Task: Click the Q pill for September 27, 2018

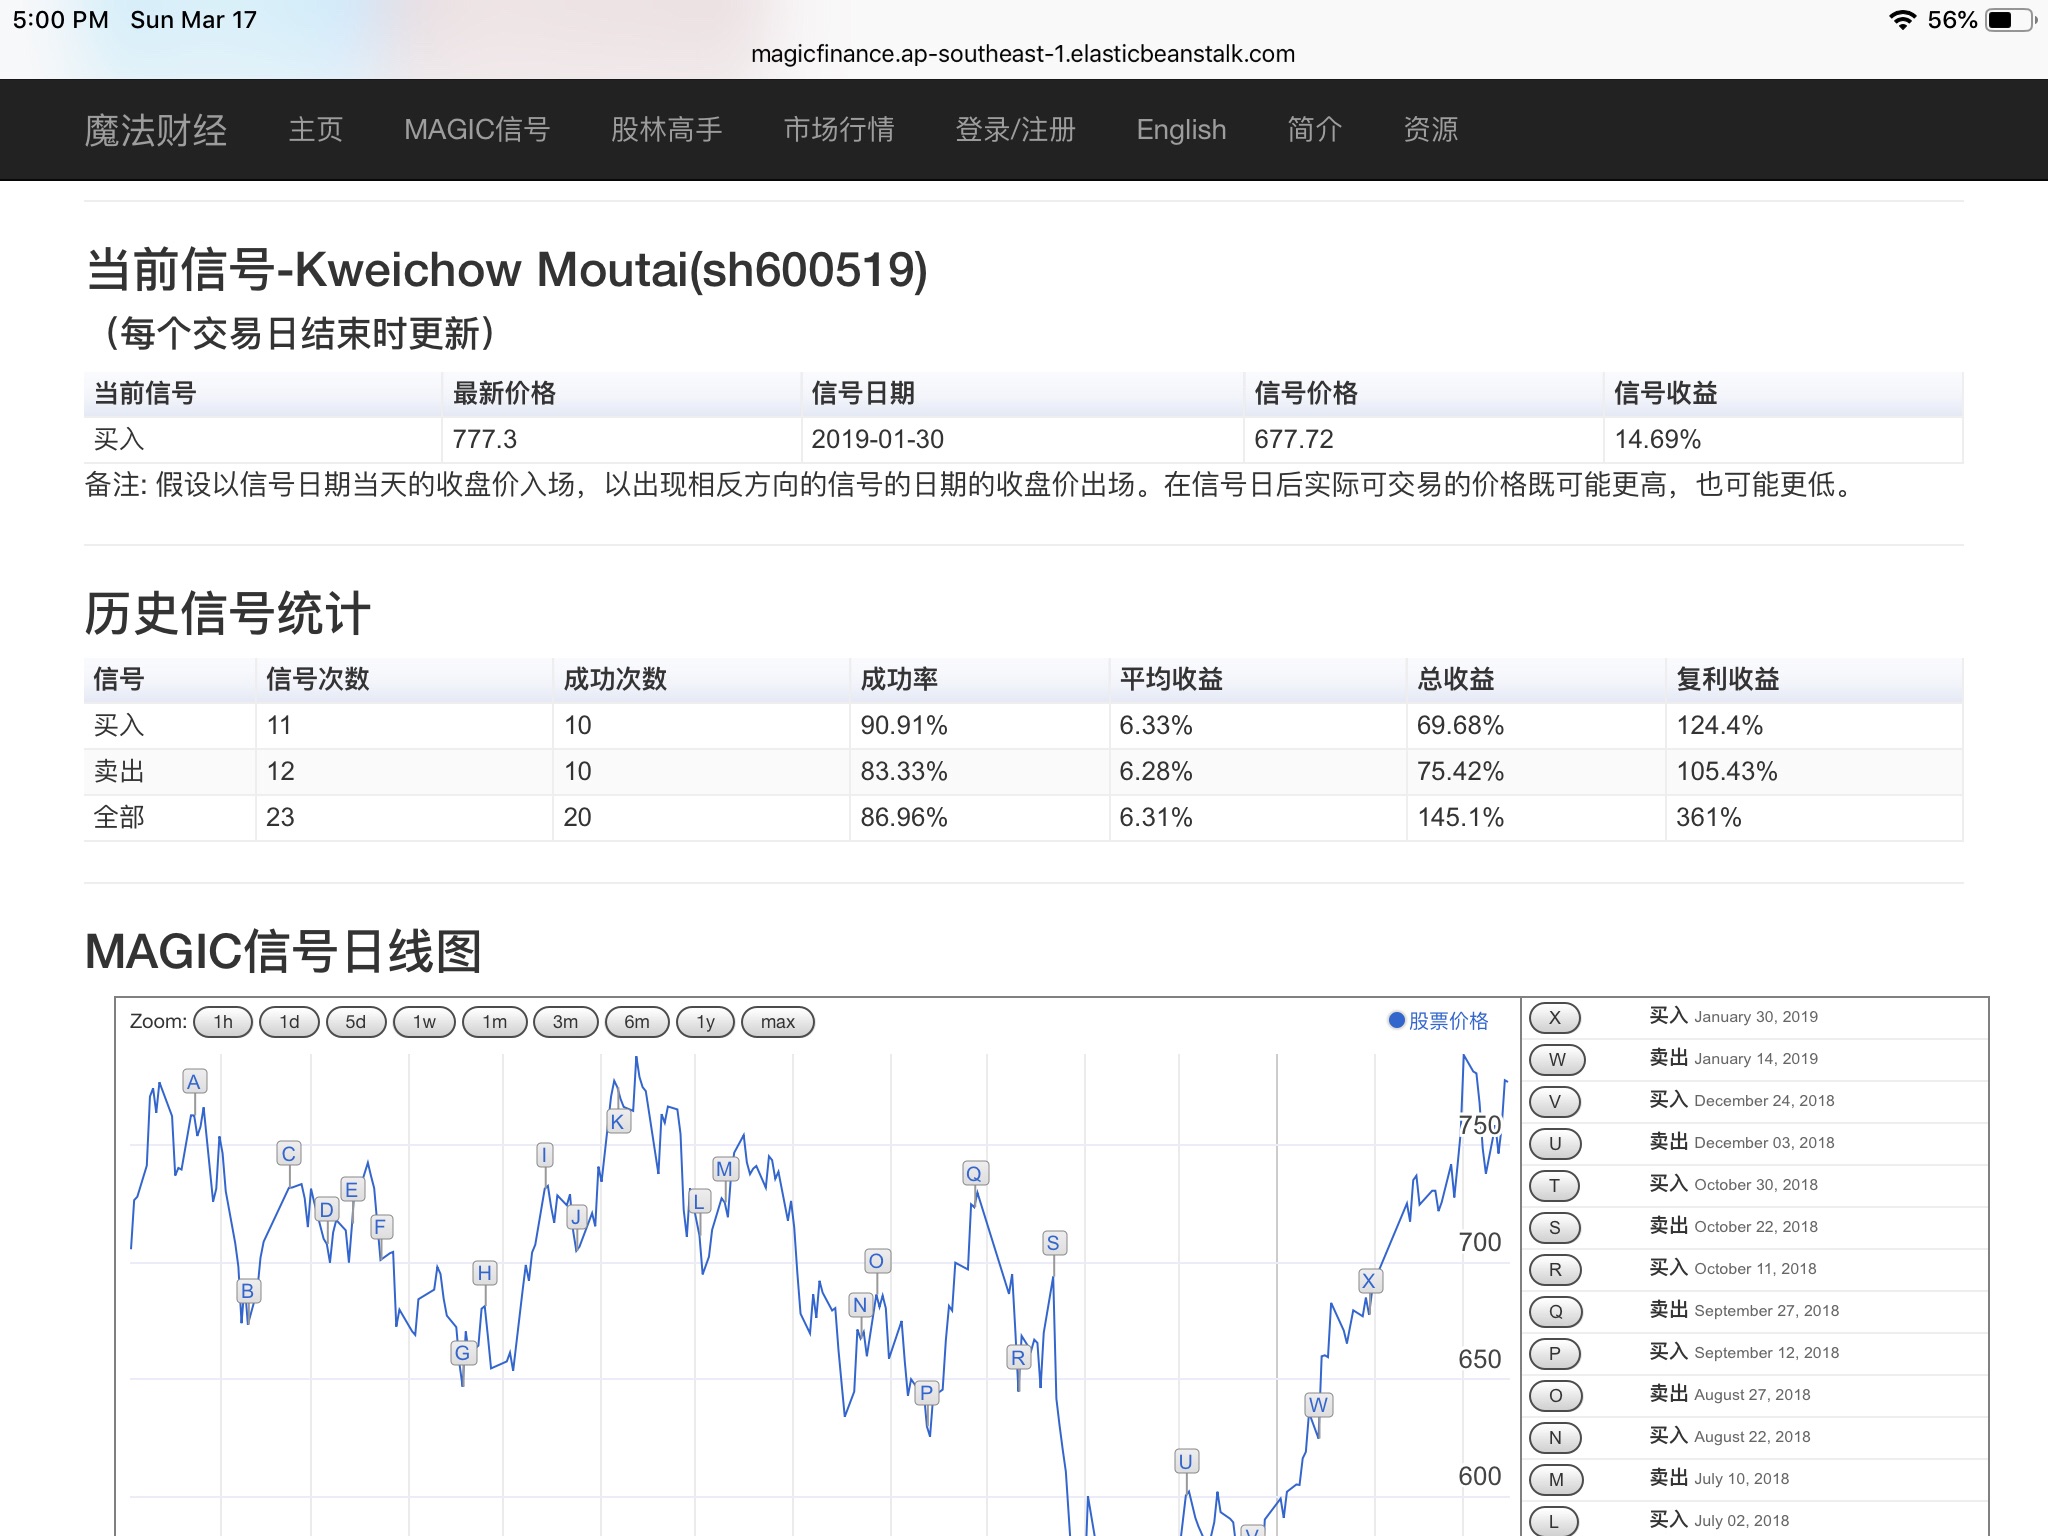Action: tap(1555, 1312)
